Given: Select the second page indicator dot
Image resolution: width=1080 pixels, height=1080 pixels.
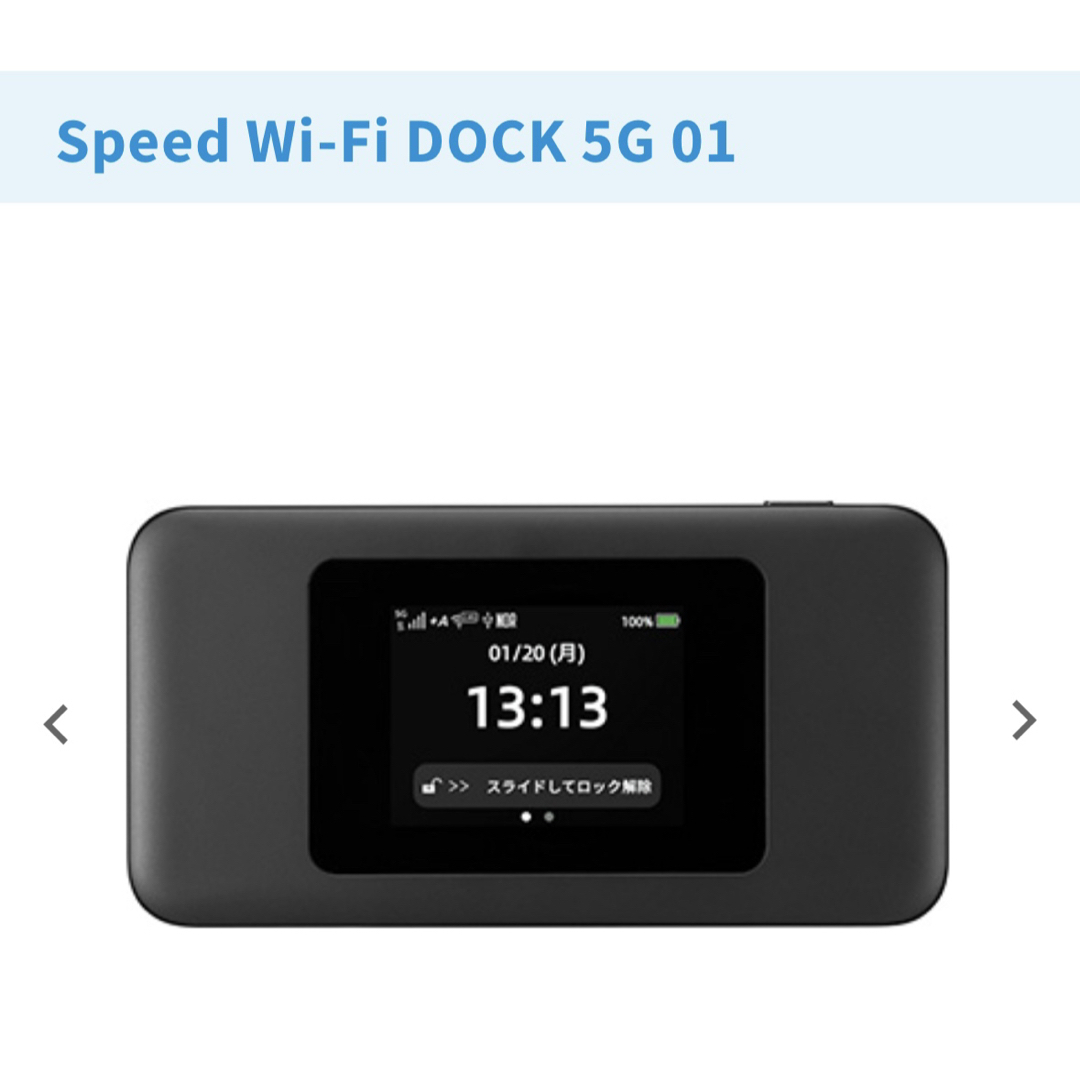Looking at the screenshot, I should point(549,817).
